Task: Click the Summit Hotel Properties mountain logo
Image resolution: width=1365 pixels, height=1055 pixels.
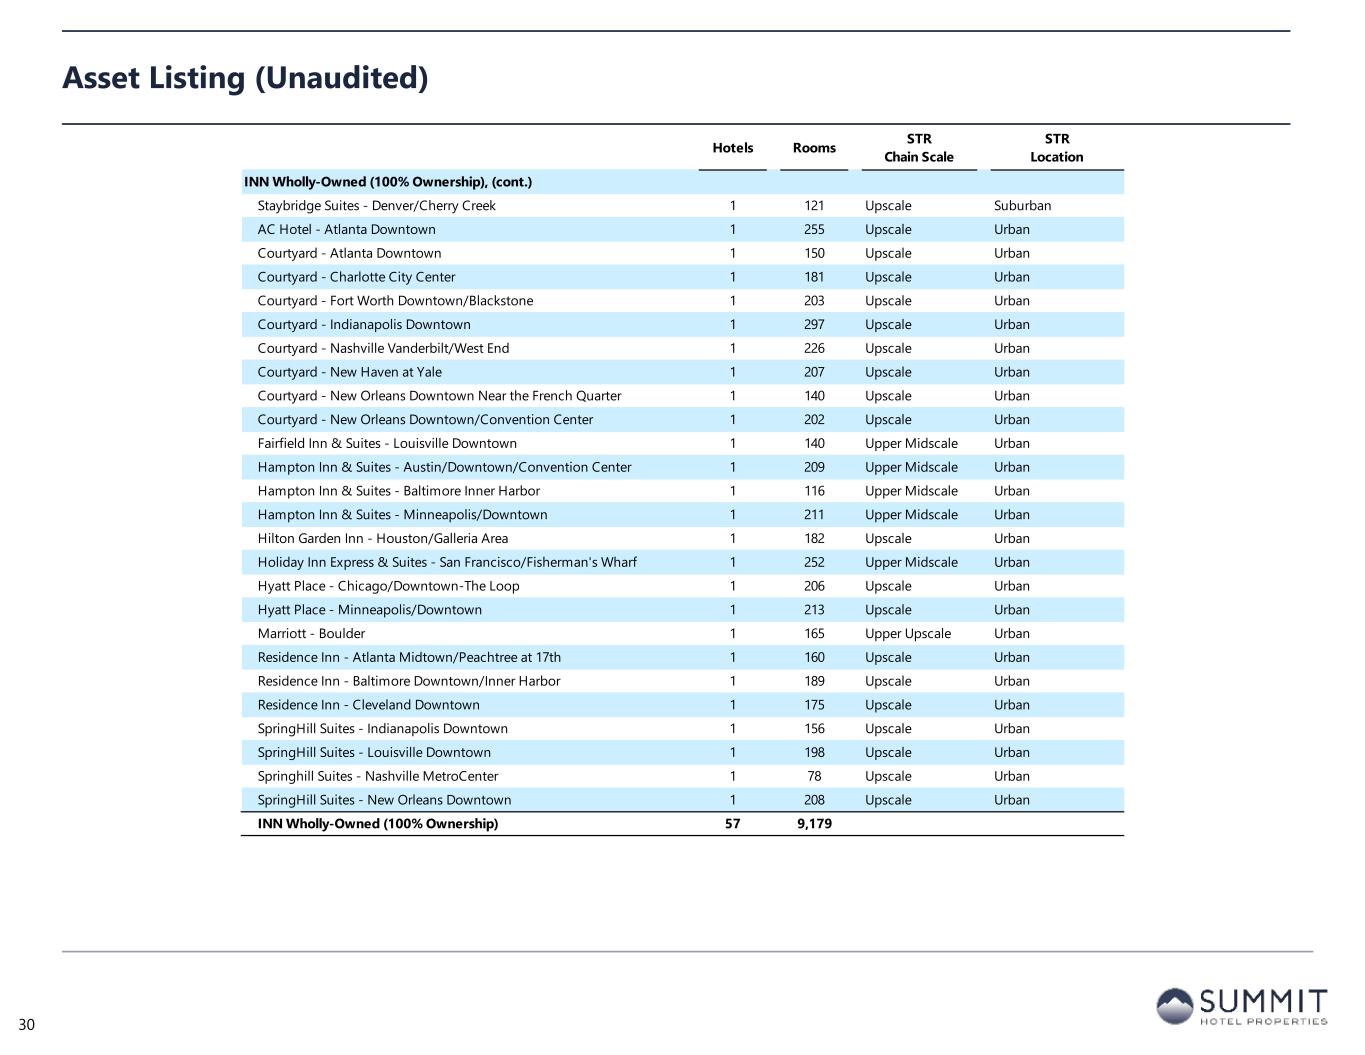Action: point(1175,1005)
